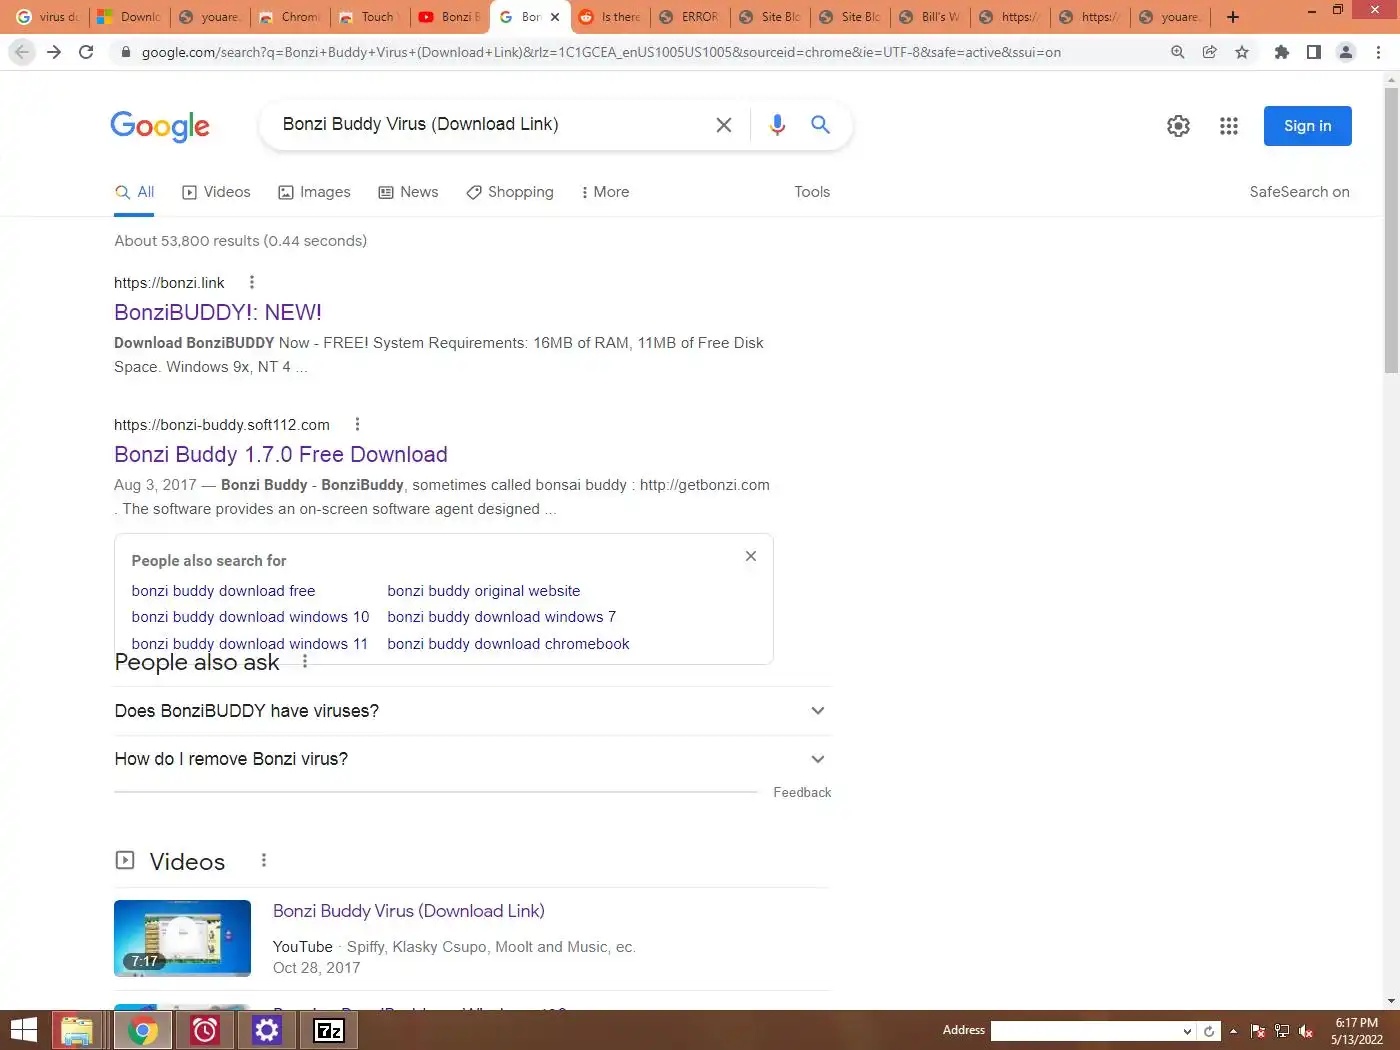Switch to the Videos search tab

click(216, 192)
